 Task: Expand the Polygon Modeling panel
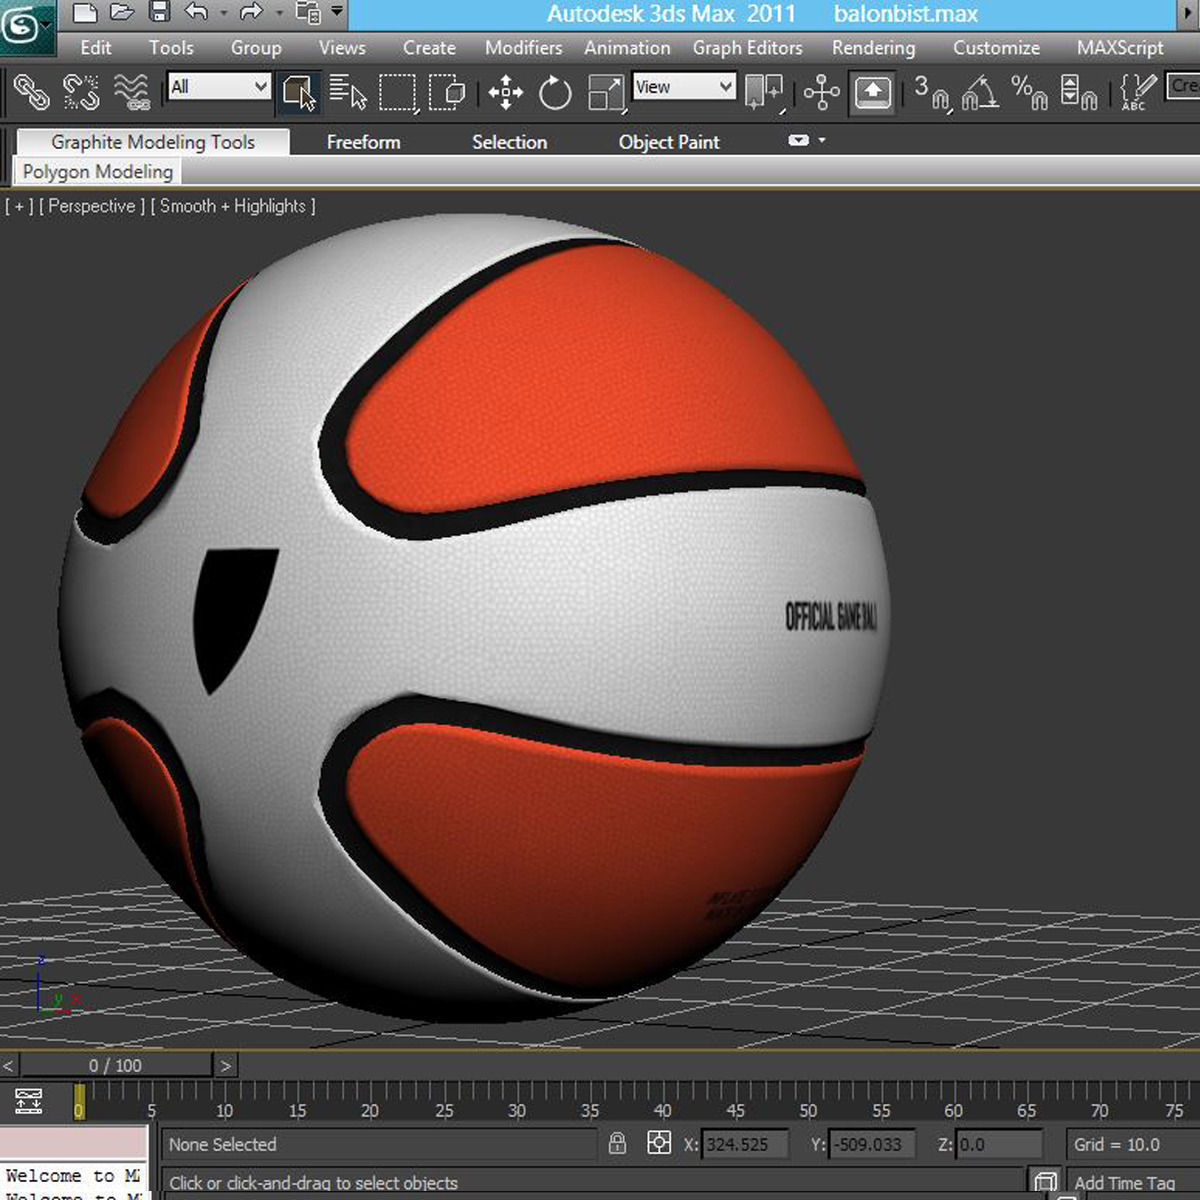point(97,171)
